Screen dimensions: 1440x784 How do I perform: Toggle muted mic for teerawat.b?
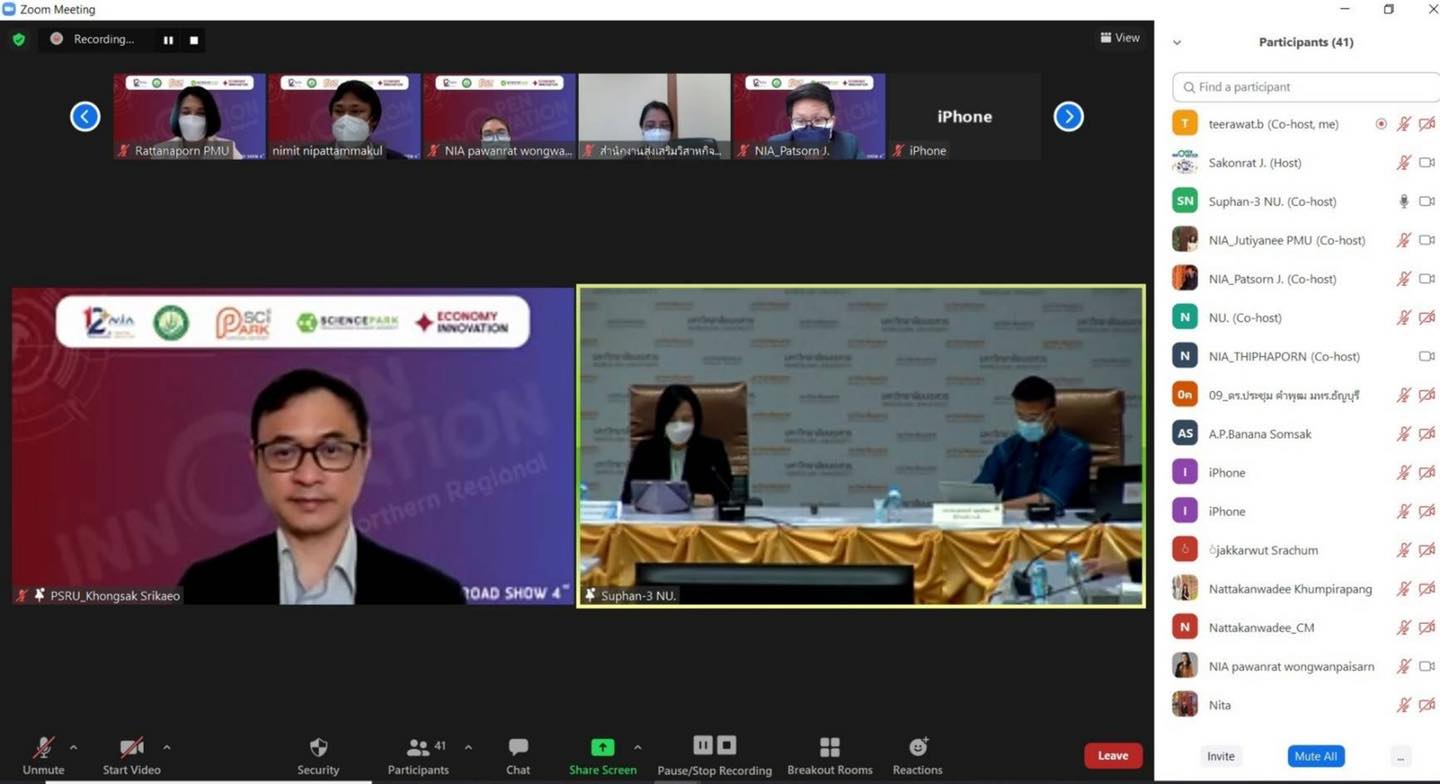pyautogui.click(x=1404, y=124)
